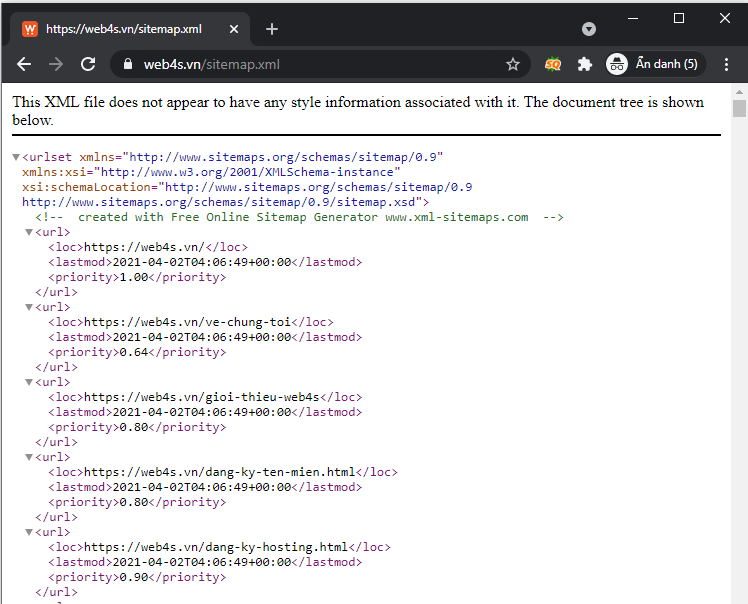Image resolution: width=748 pixels, height=604 pixels.
Task: Open a new tab with plus button
Action: pyautogui.click(x=272, y=29)
